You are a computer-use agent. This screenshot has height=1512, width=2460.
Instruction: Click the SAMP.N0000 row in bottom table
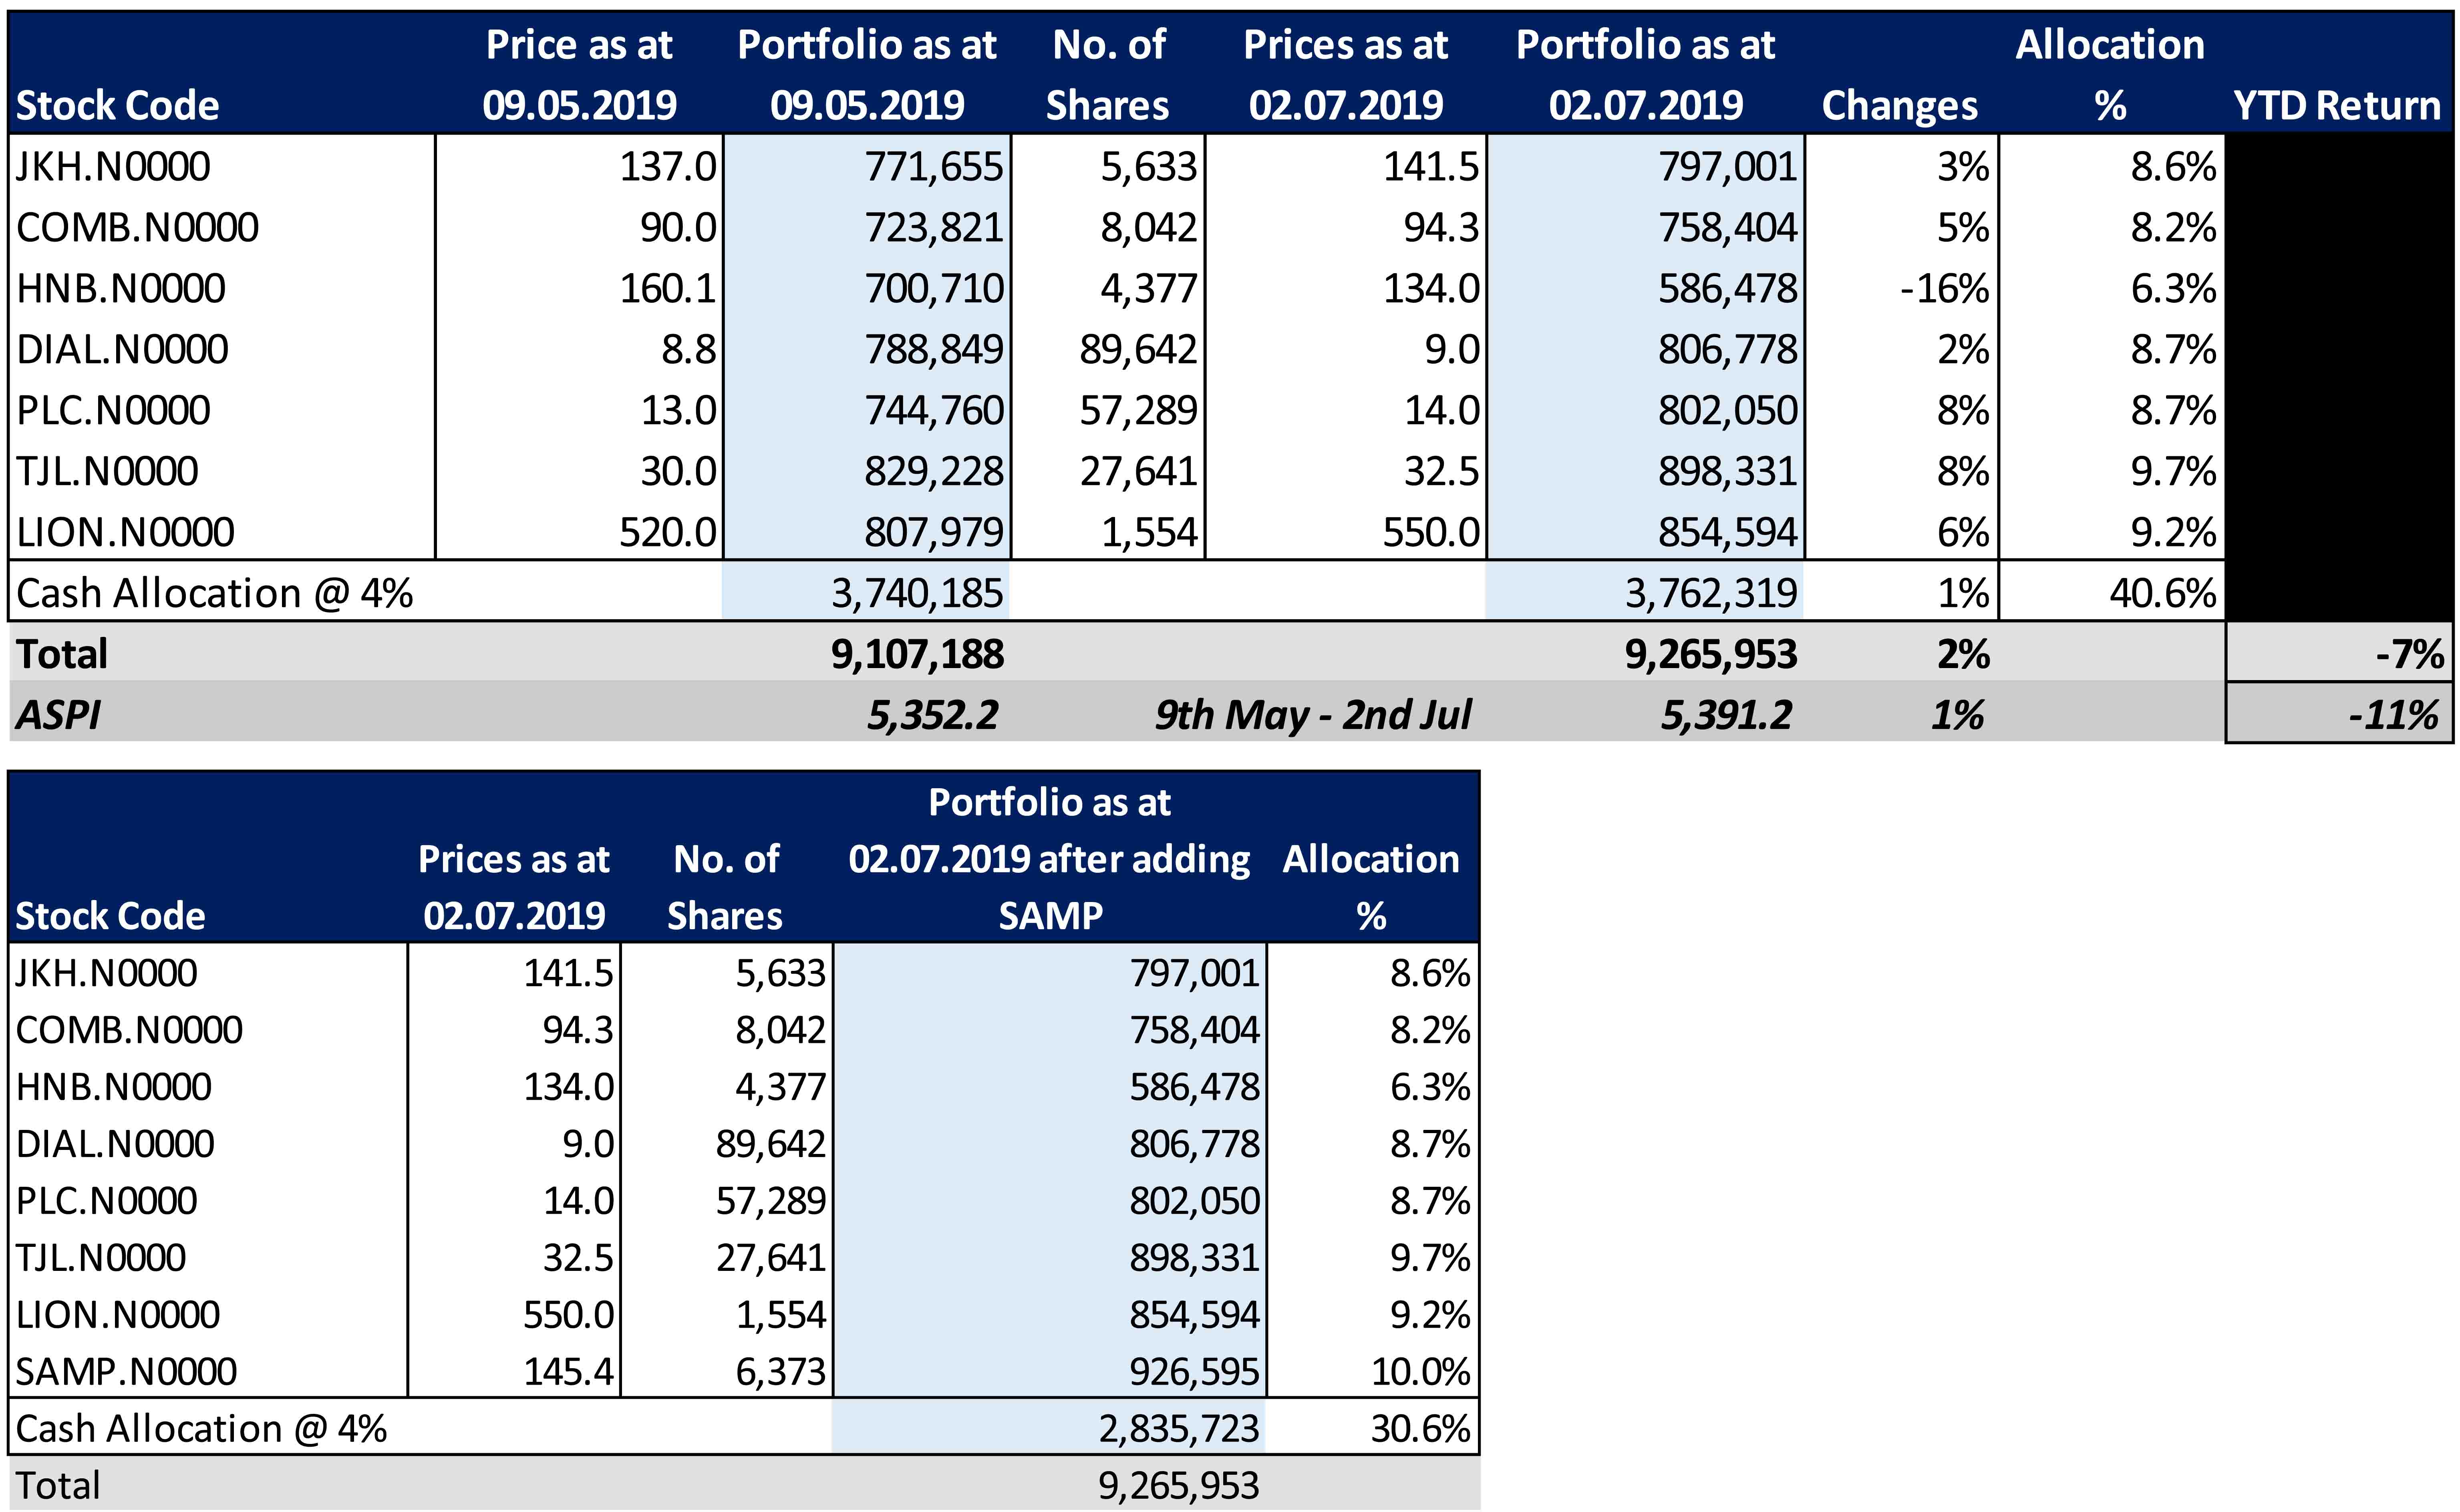click(x=126, y=1372)
